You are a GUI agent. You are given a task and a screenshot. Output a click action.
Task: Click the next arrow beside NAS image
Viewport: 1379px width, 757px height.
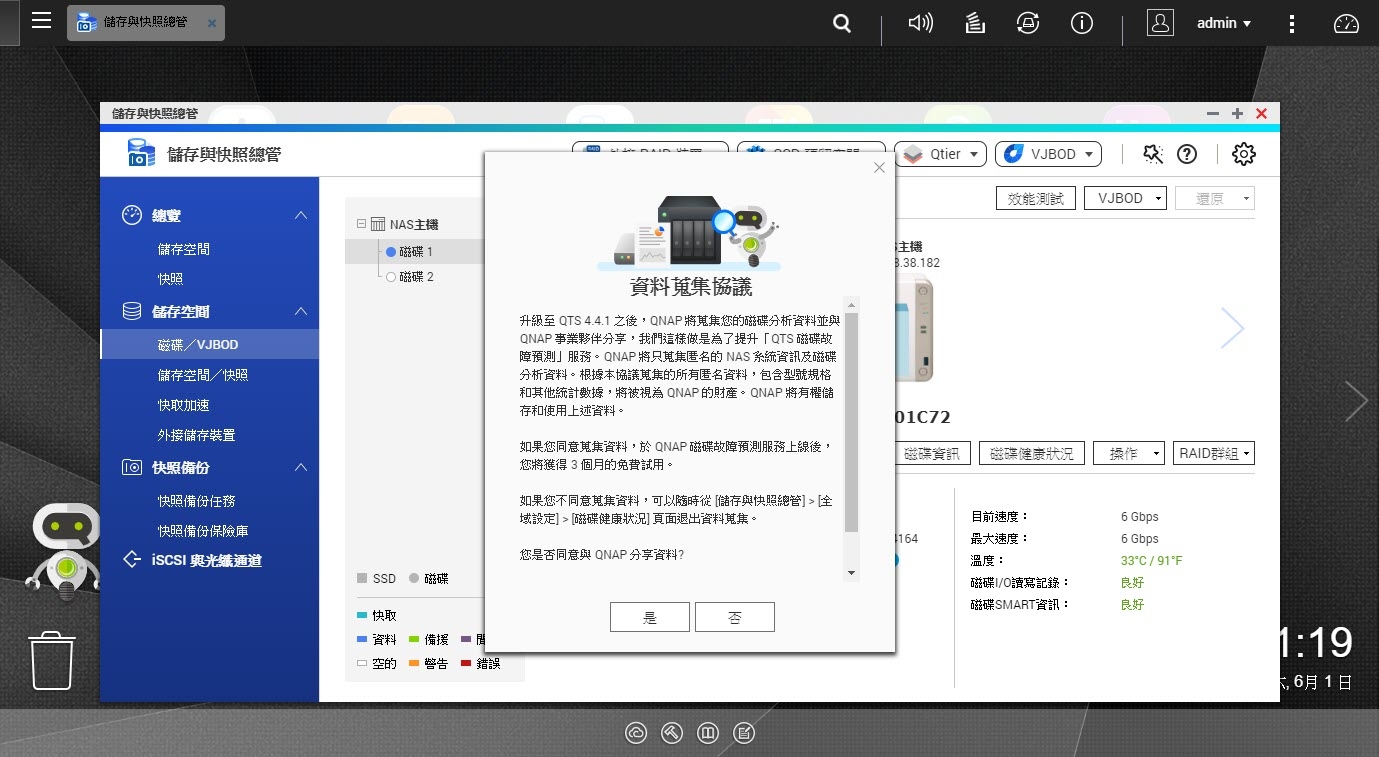point(1232,328)
